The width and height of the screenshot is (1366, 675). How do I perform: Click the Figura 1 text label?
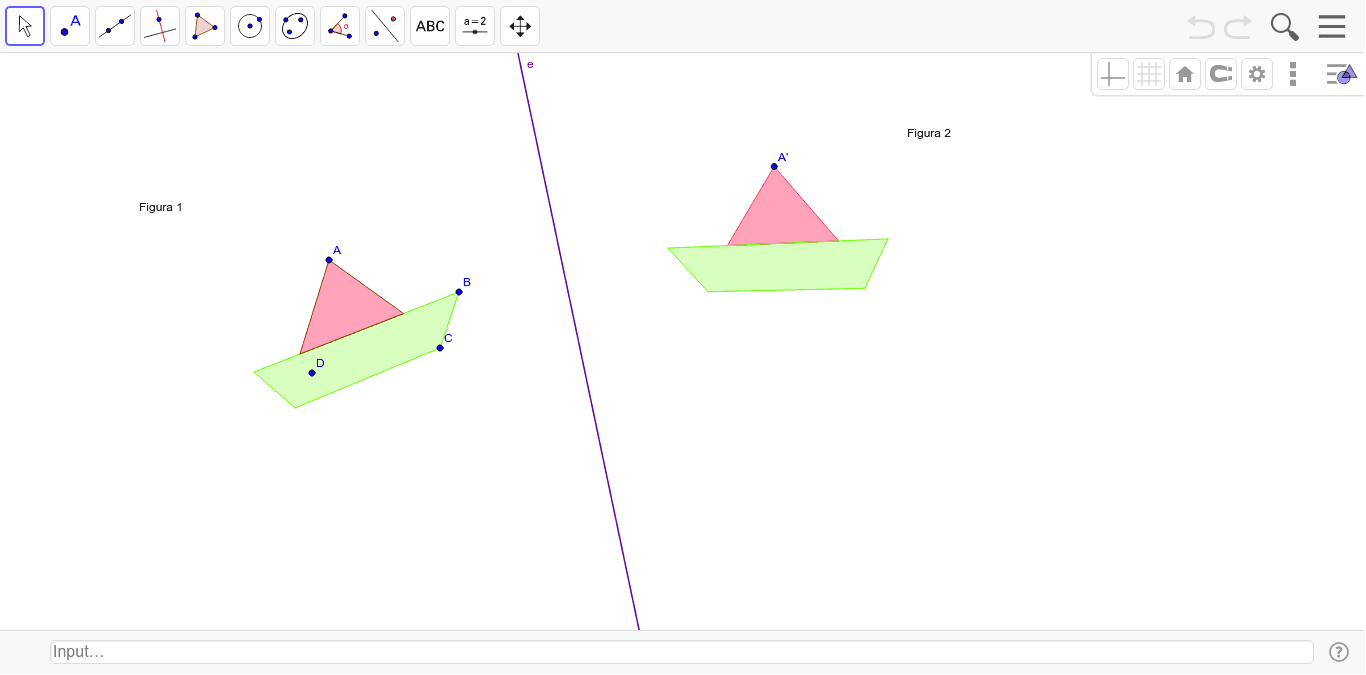tap(161, 207)
